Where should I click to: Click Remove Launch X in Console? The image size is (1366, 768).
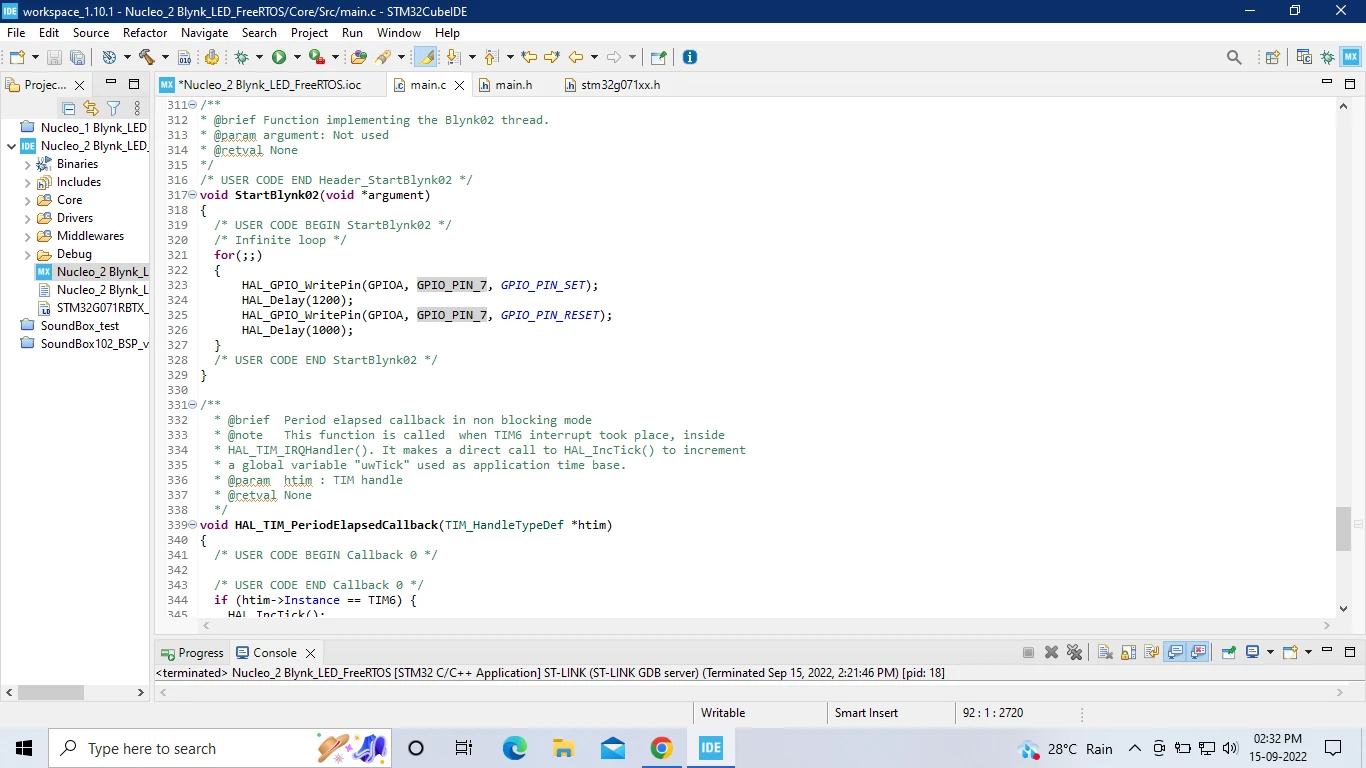point(1051,652)
